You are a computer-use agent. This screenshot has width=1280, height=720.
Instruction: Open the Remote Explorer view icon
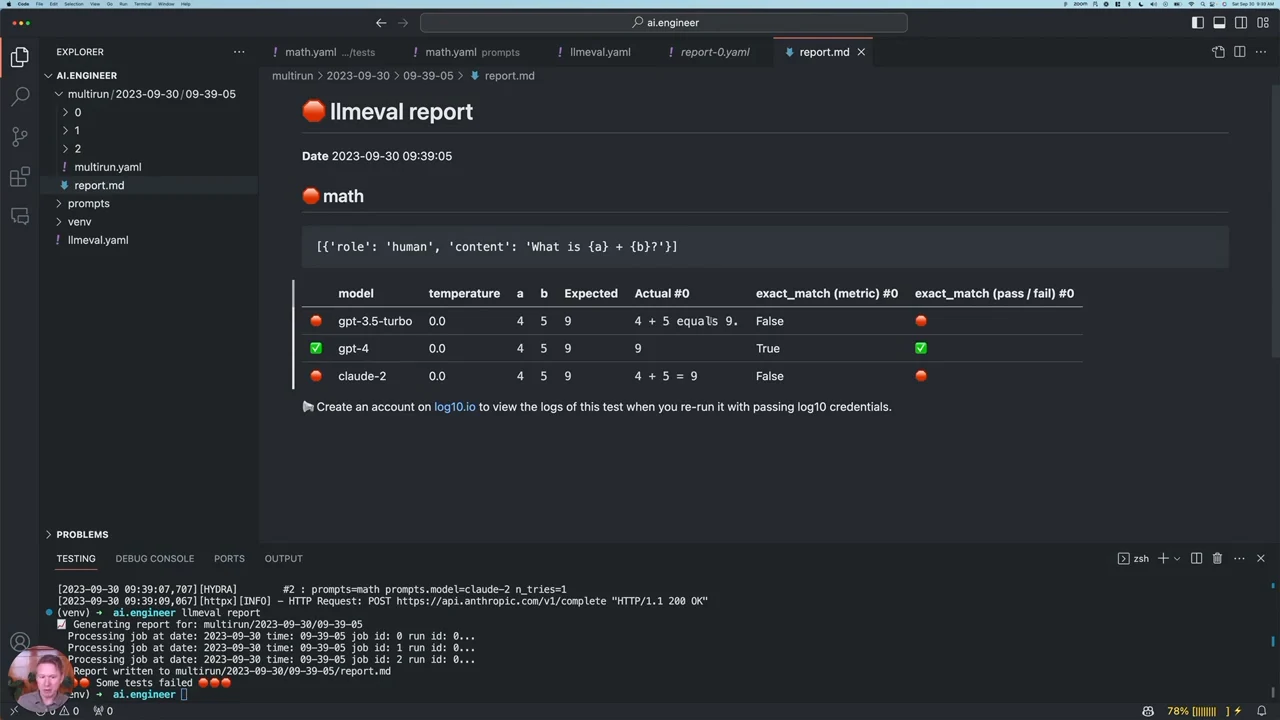tap(19, 216)
